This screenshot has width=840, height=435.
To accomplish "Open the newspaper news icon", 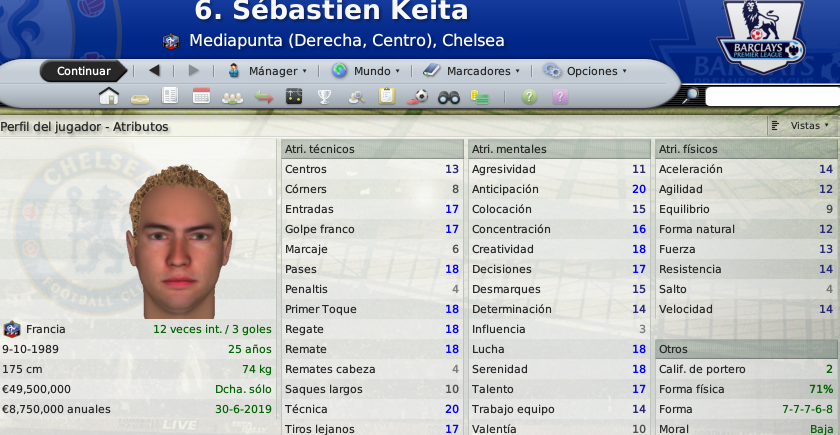I will pyautogui.click(x=170, y=97).
